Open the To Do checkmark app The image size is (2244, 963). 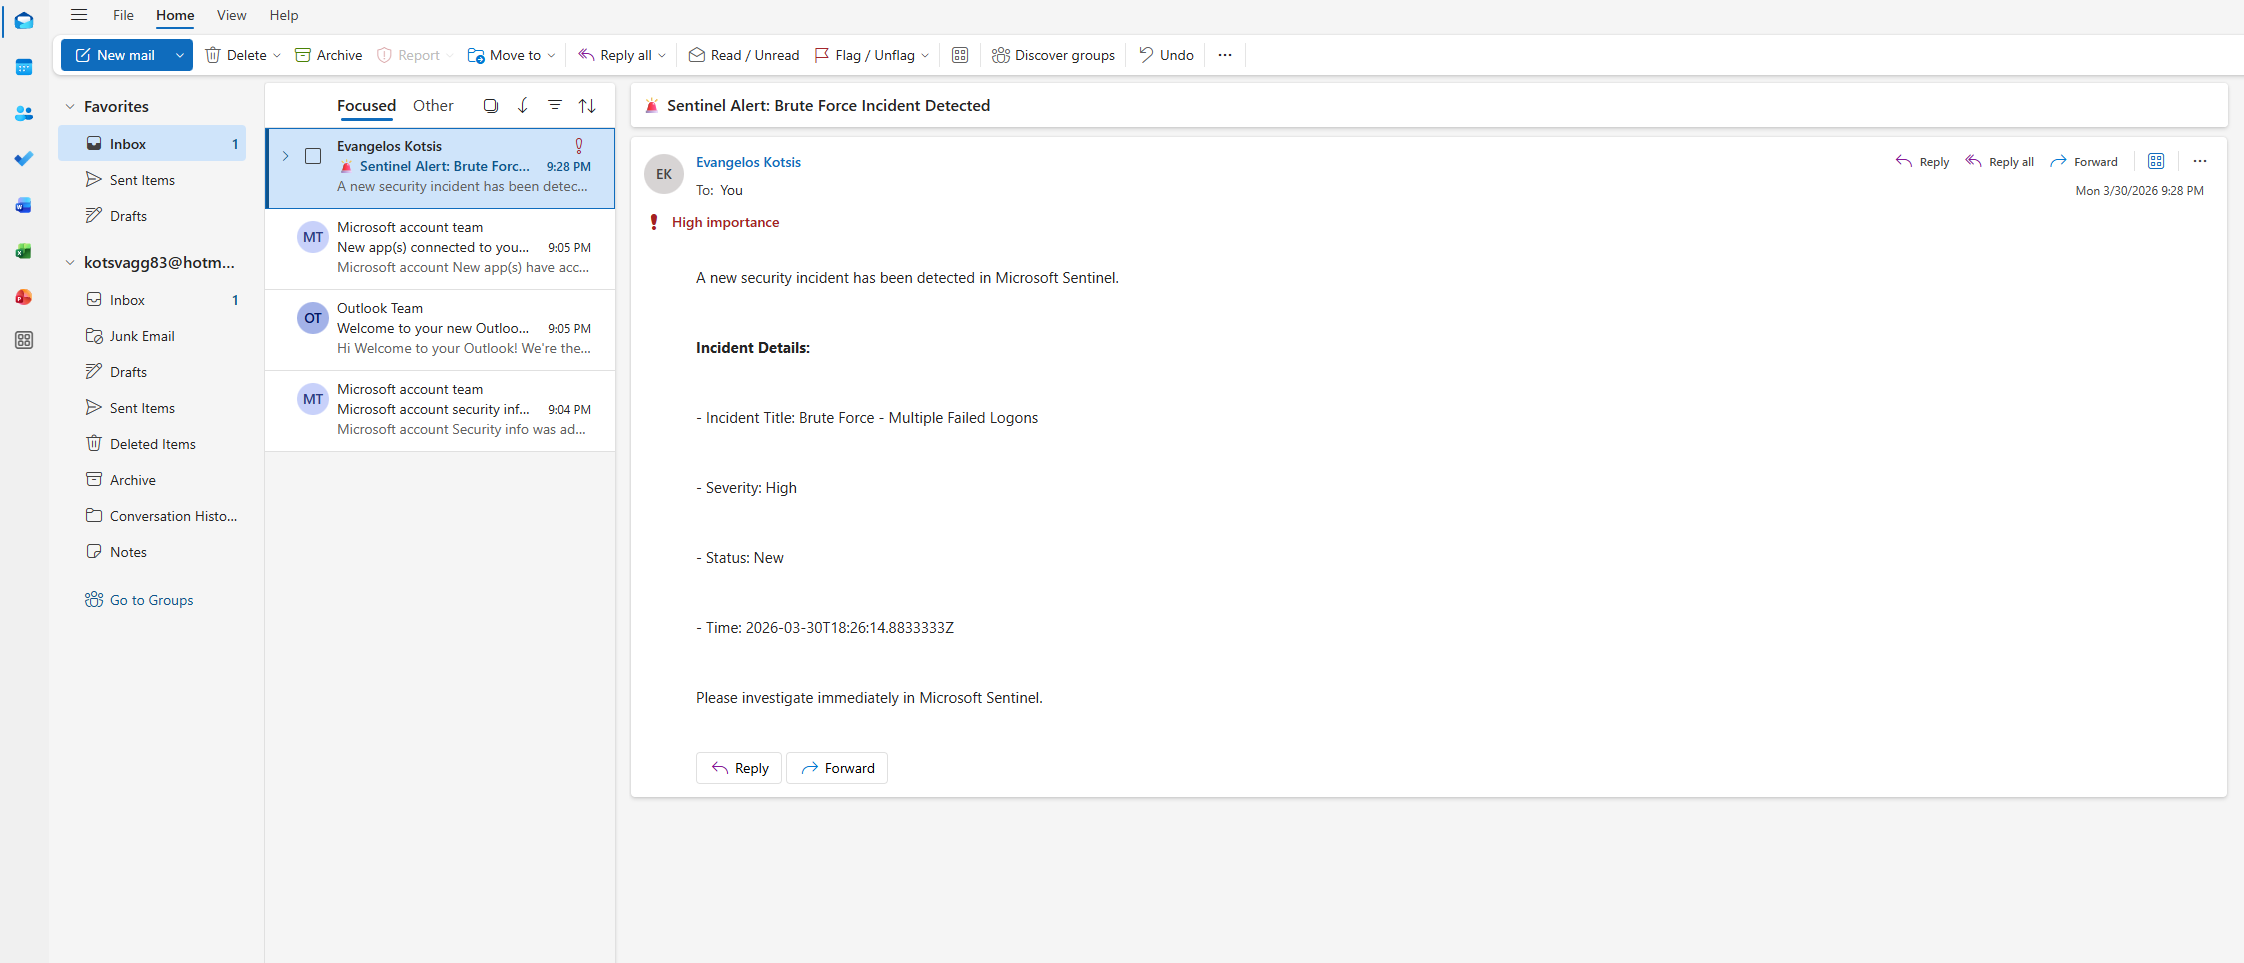click(24, 159)
